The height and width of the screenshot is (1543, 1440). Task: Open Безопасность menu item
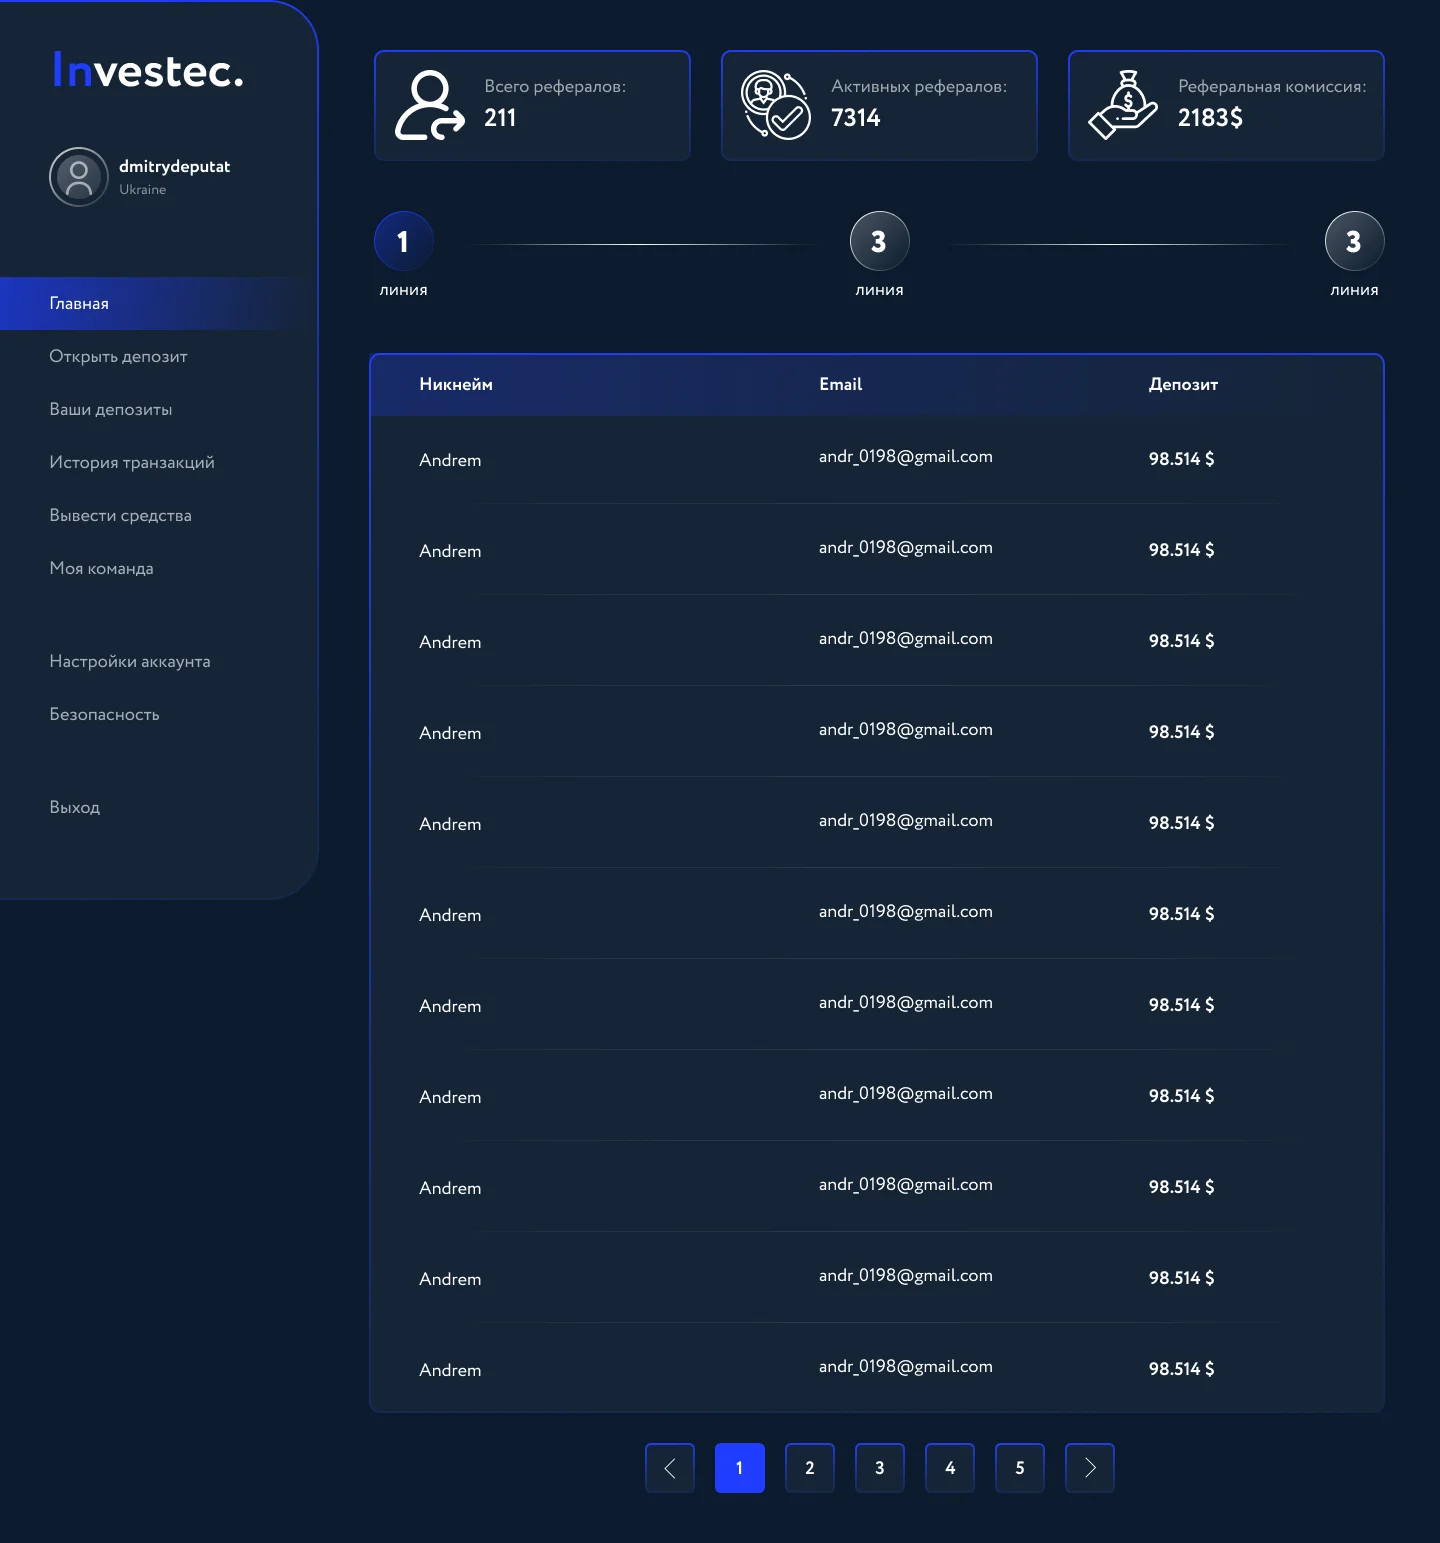click(x=104, y=714)
